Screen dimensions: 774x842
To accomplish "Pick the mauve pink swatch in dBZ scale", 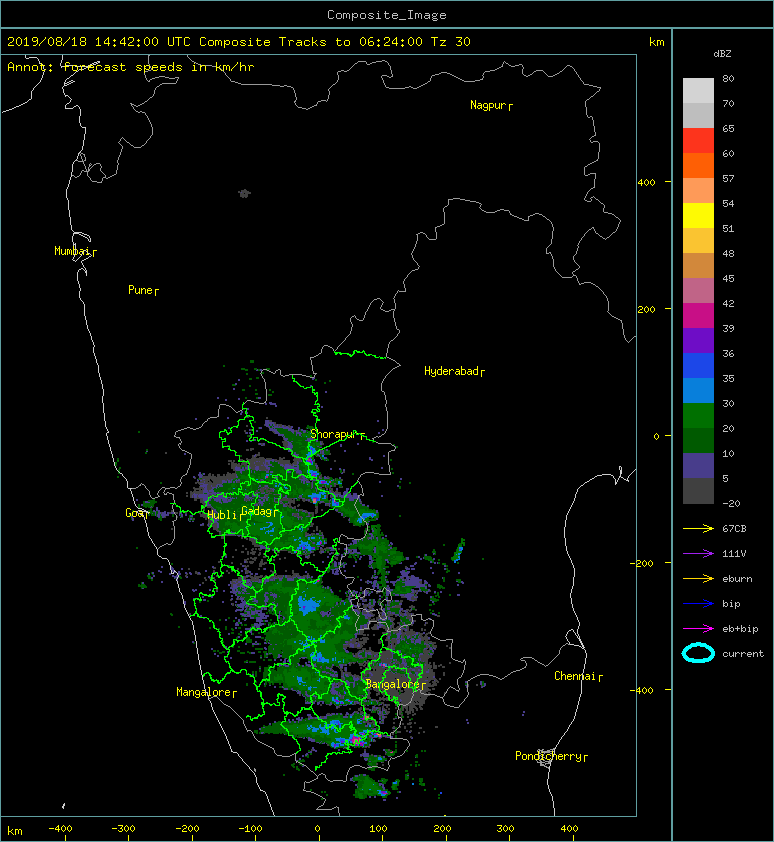I will point(698,291).
